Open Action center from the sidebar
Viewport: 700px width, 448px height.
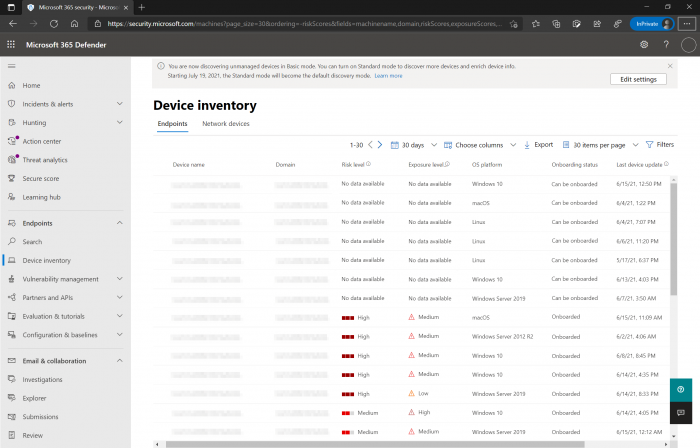pos(41,141)
